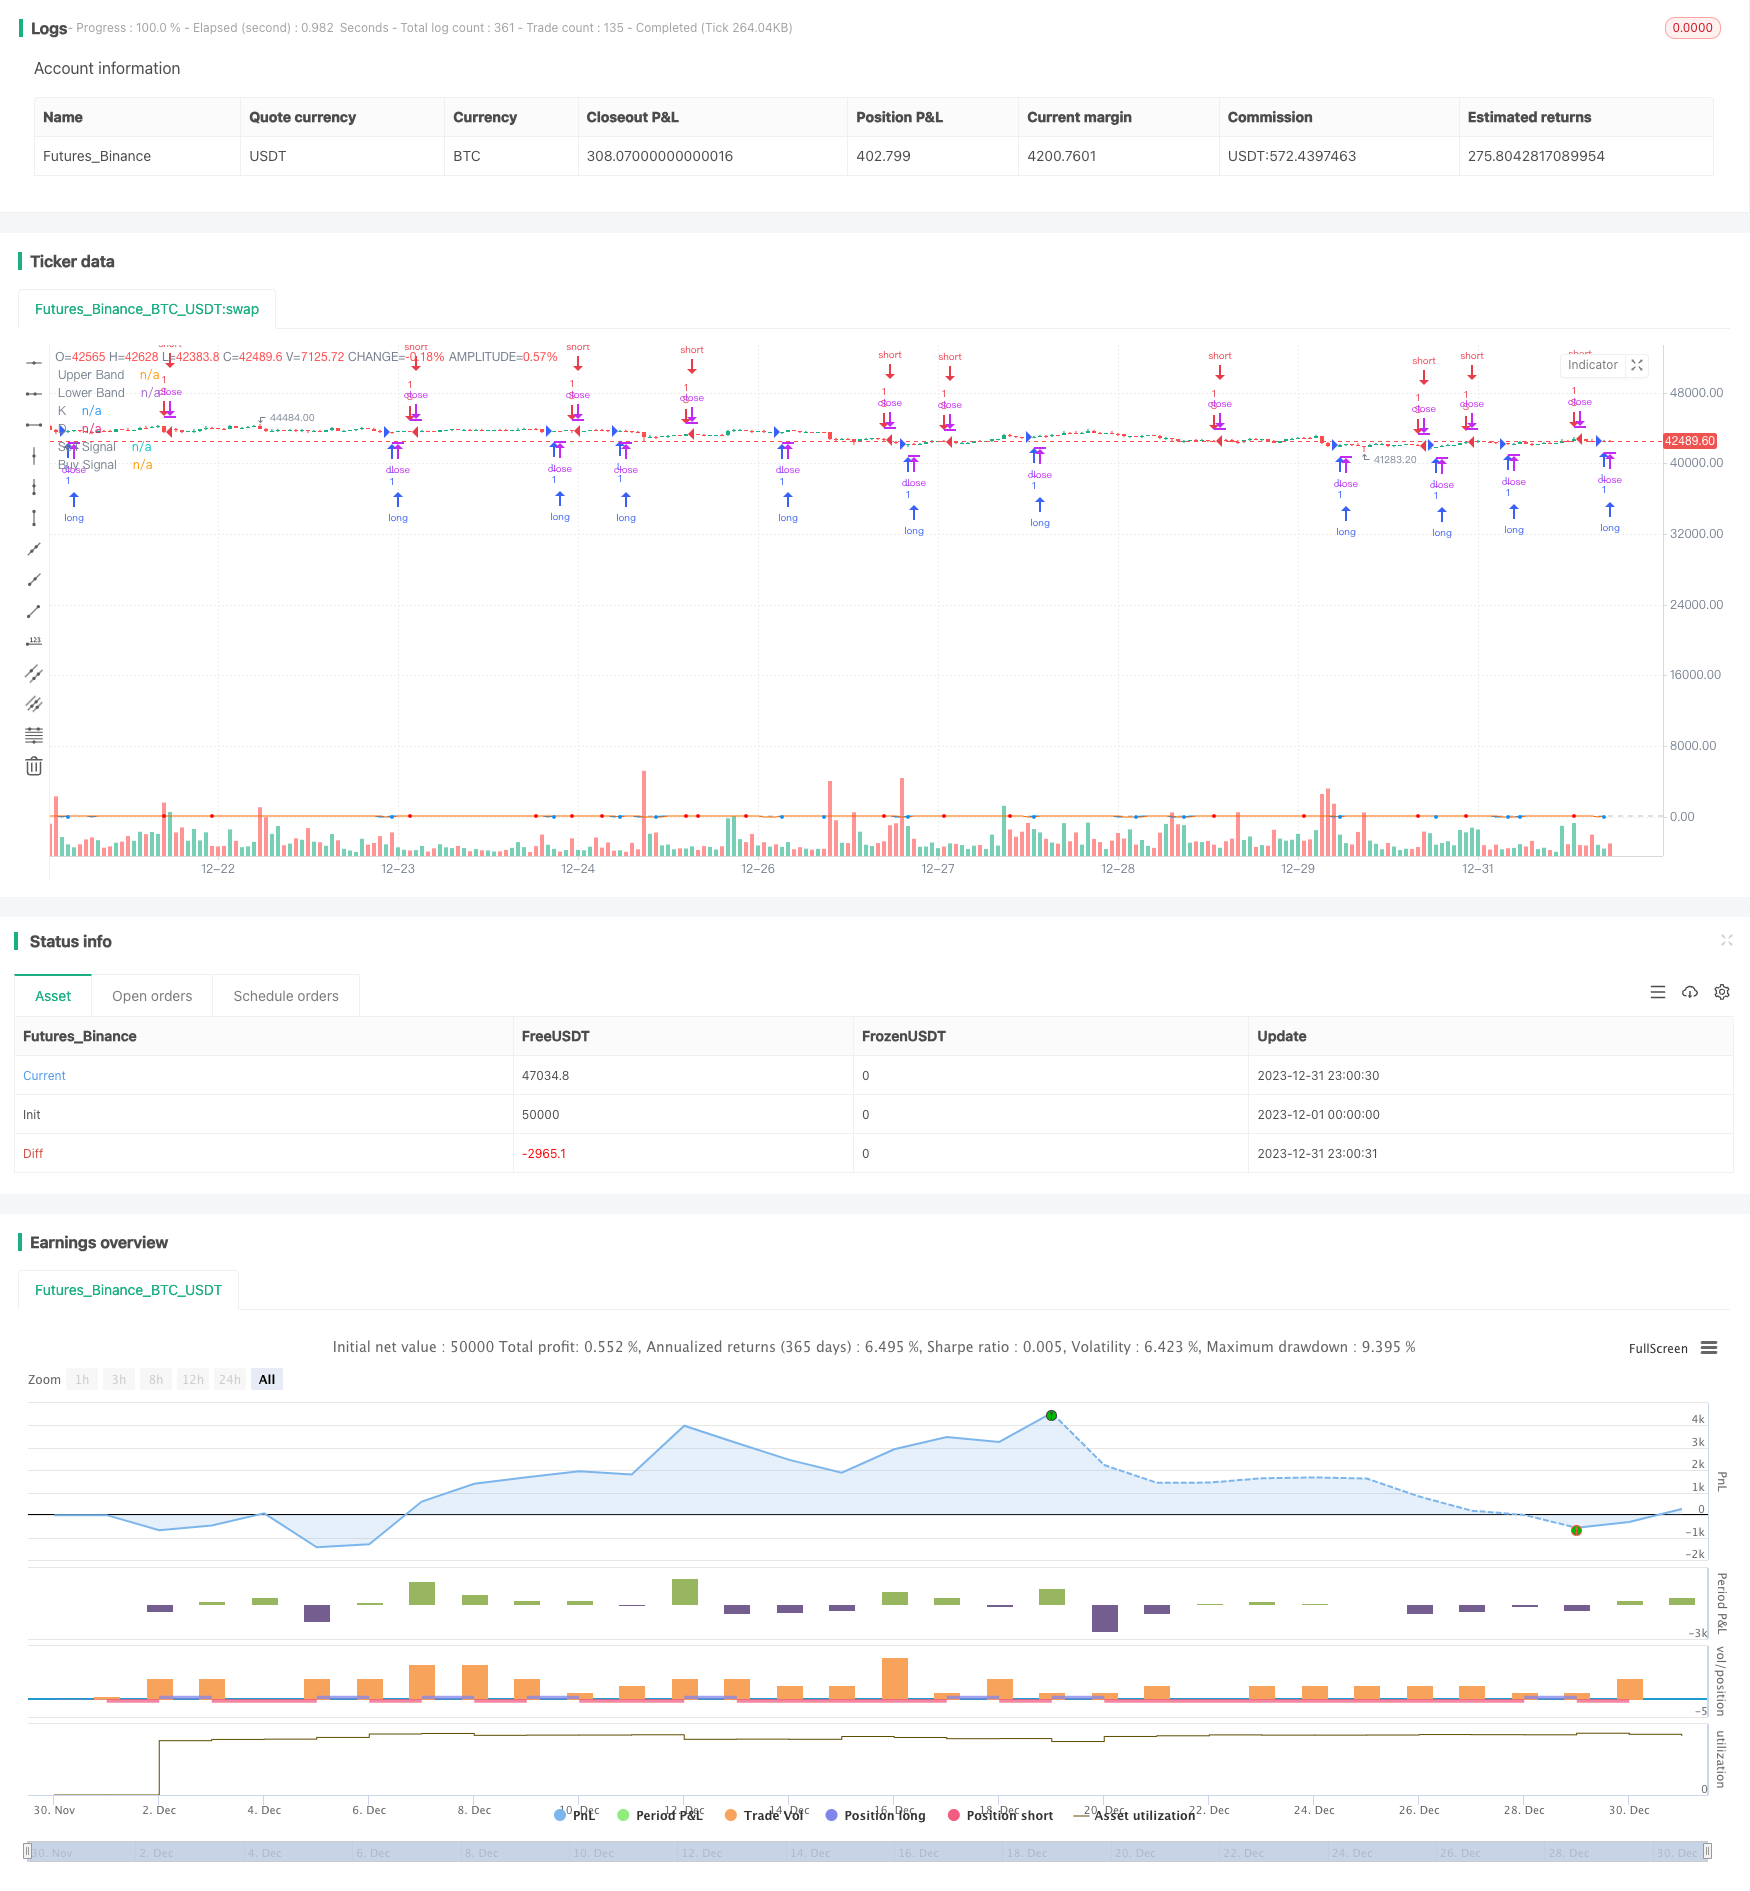Click the green maximum point on the PnL line
The width and height of the screenshot is (1750, 1891).
pos(1051,1415)
